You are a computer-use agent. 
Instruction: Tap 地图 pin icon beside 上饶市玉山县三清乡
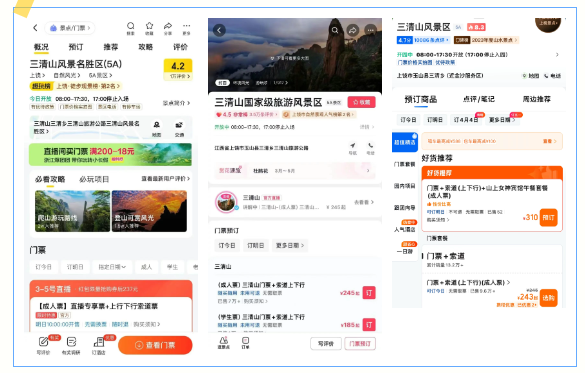[x=525, y=76]
